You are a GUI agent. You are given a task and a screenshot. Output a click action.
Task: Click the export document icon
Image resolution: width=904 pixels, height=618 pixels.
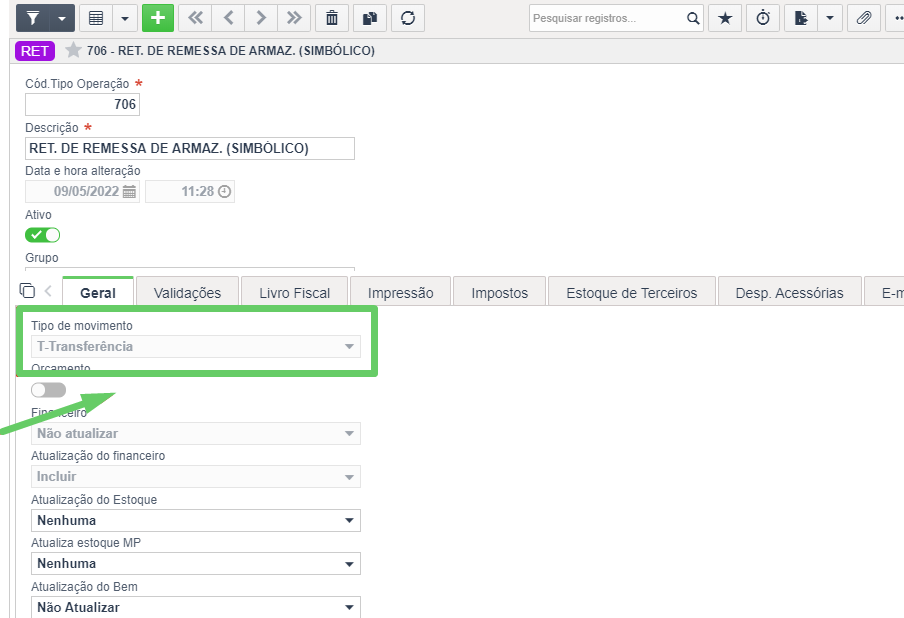tap(801, 18)
